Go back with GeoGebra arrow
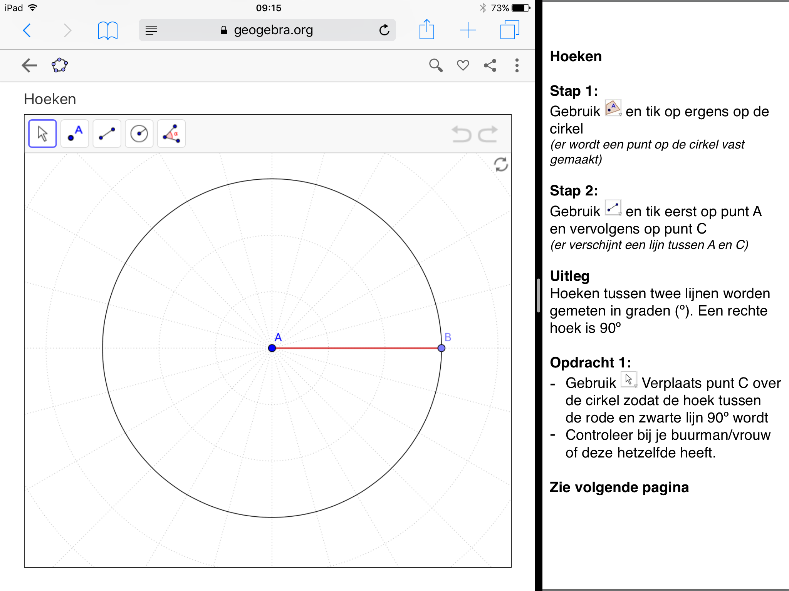 [29, 65]
